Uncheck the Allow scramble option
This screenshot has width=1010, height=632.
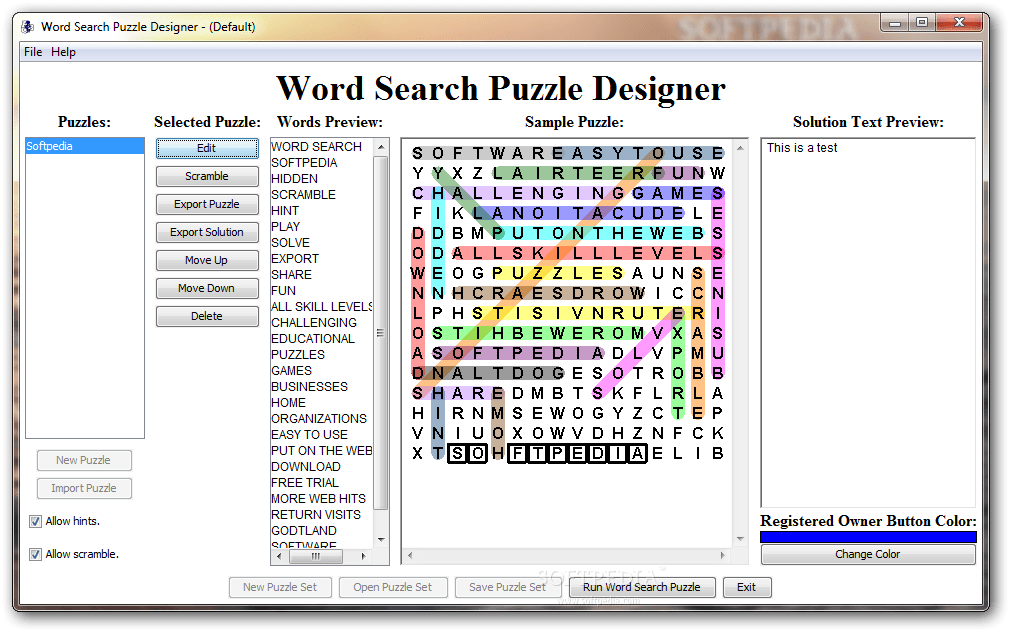tap(35, 554)
